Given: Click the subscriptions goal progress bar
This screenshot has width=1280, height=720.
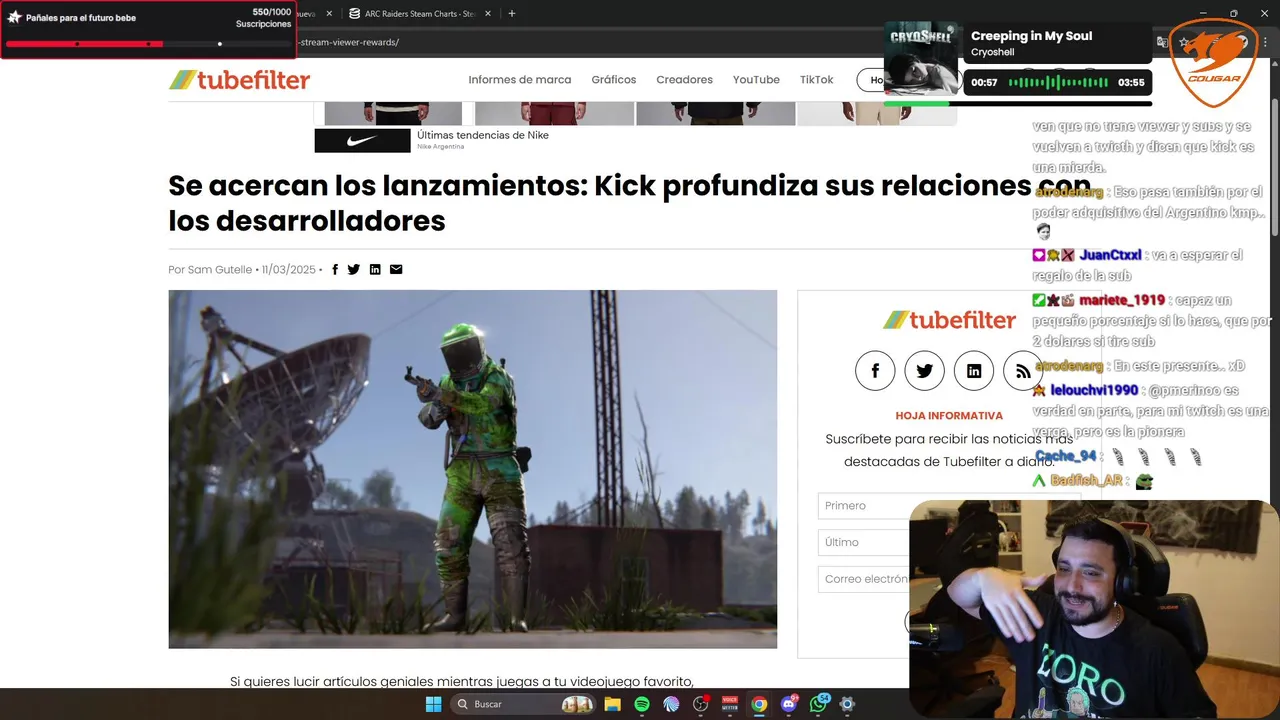Looking at the screenshot, I should pyautogui.click(x=148, y=44).
